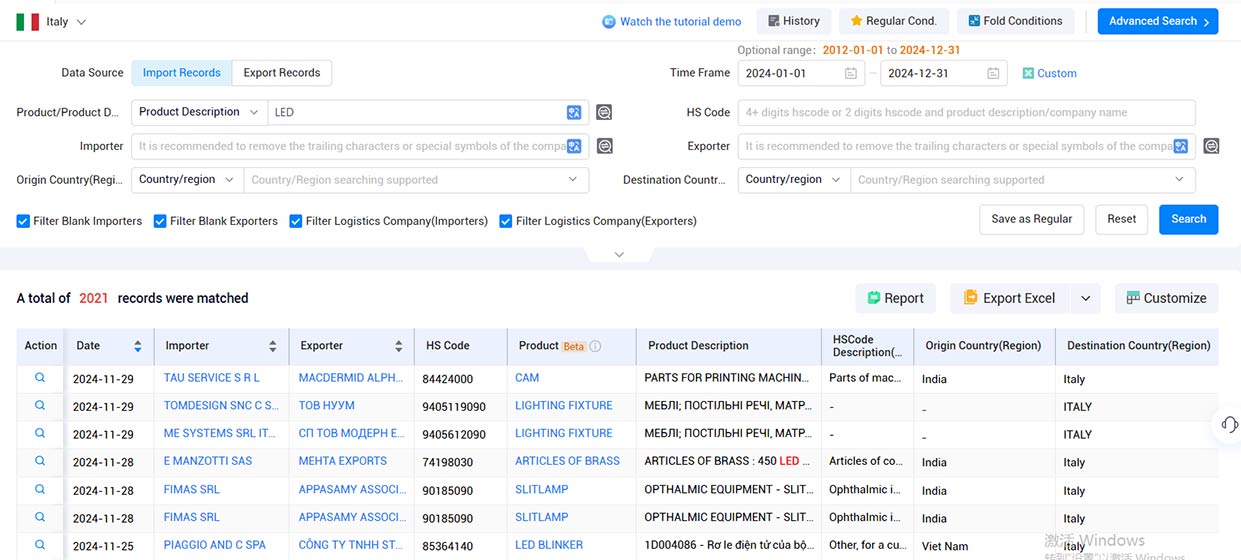Screen dimensions: 1241x560
Task: Open the History panel
Action: coord(794,21)
